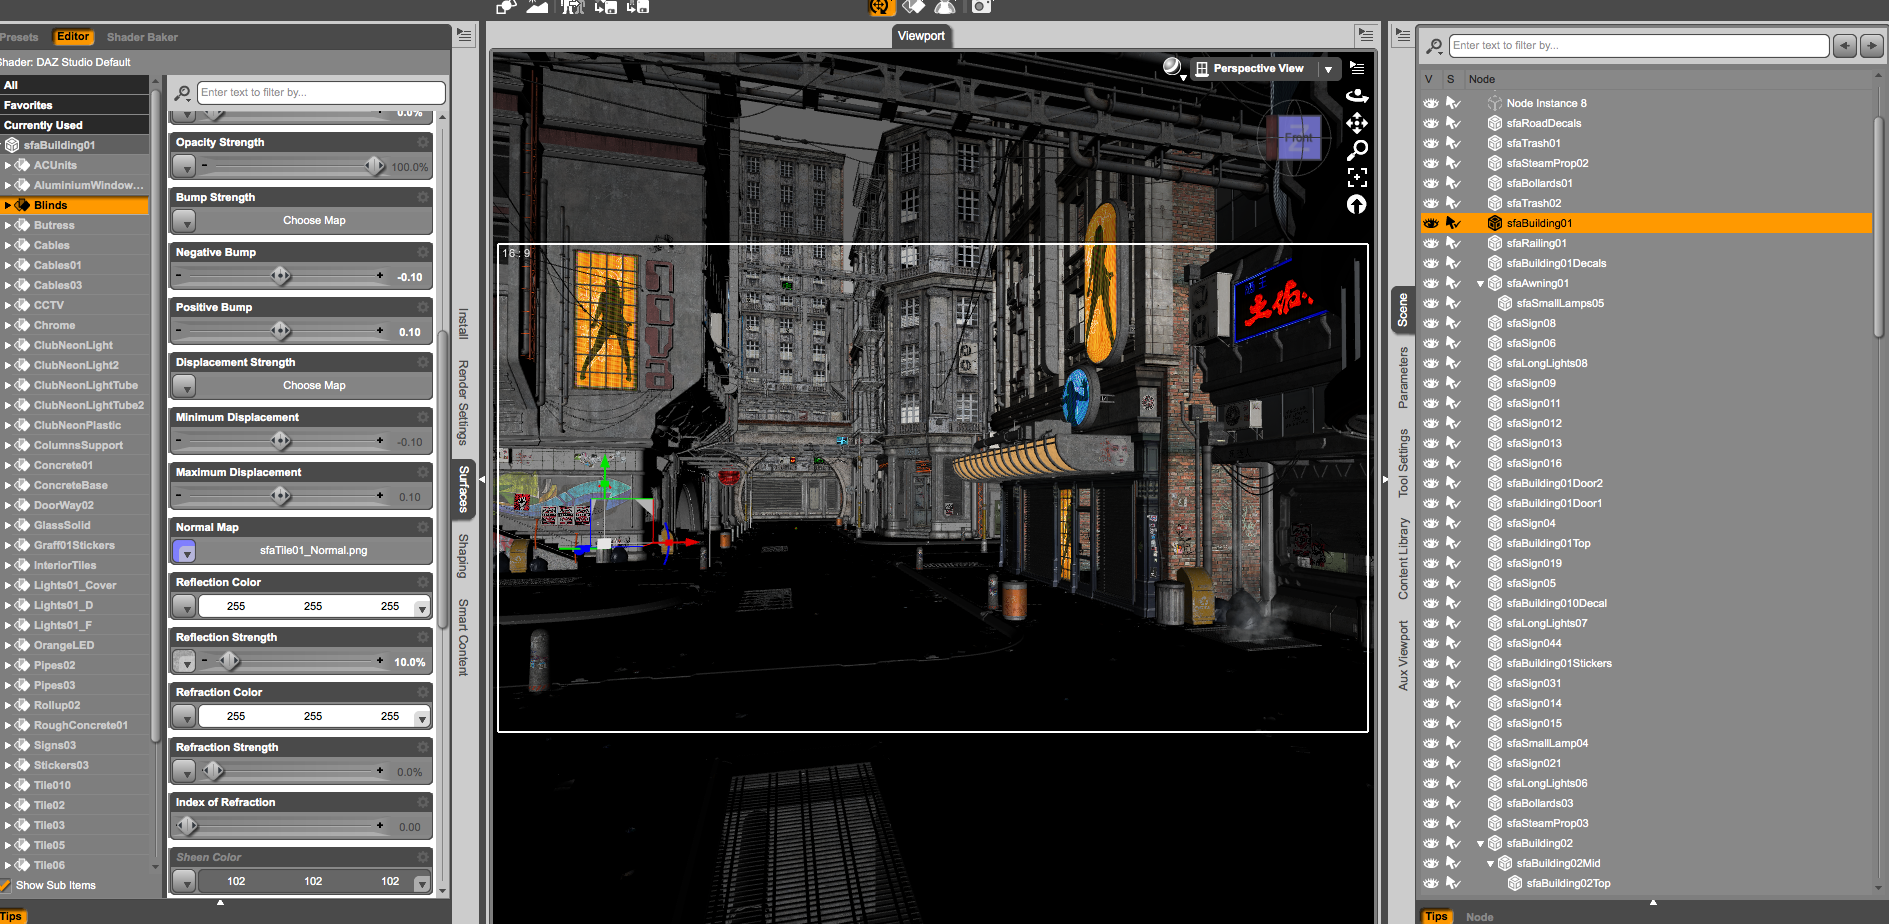1889x924 pixels.
Task: Click the gear icon for Refraction Strength
Action: click(x=423, y=747)
